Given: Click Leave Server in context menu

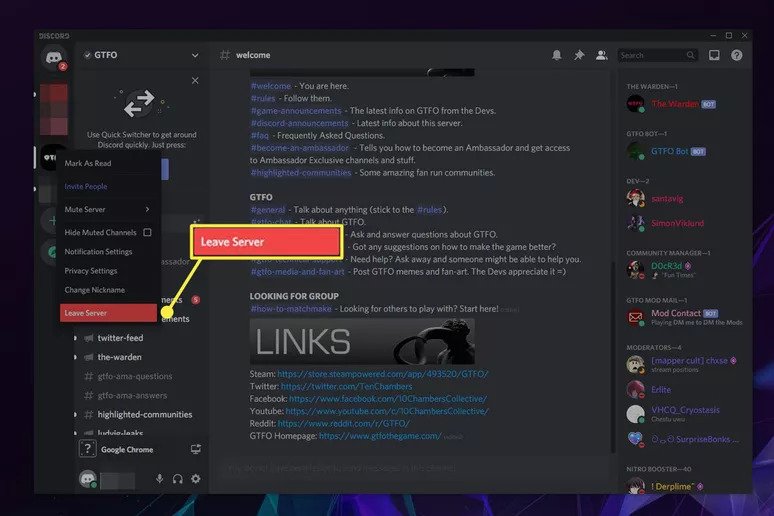Looking at the screenshot, I should (x=108, y=313).
